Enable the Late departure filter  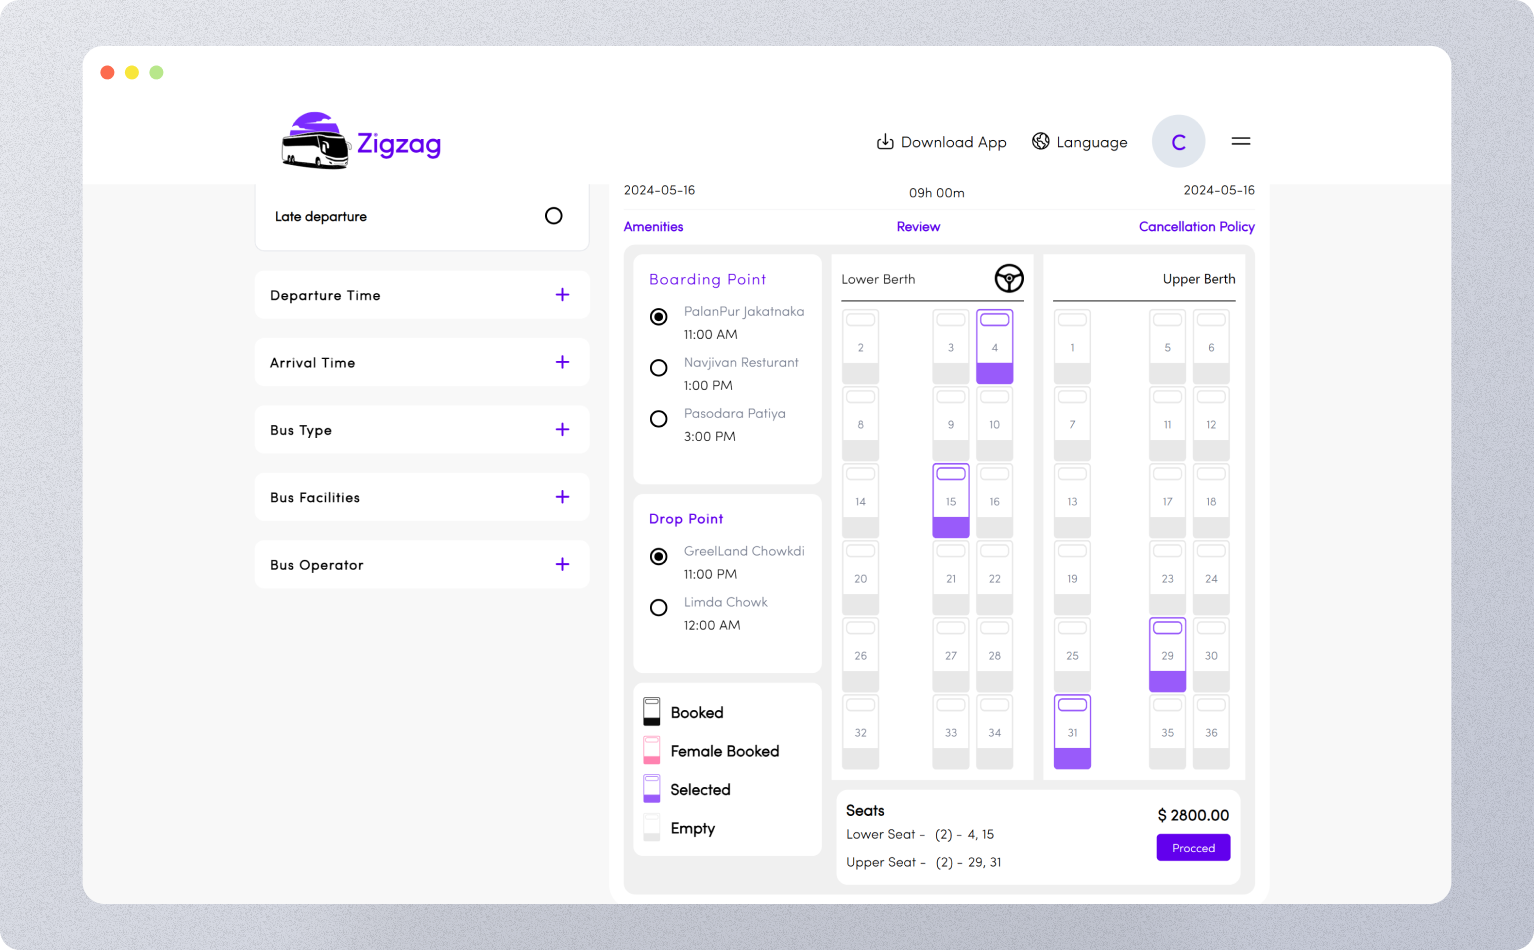[x=553, y=216]
